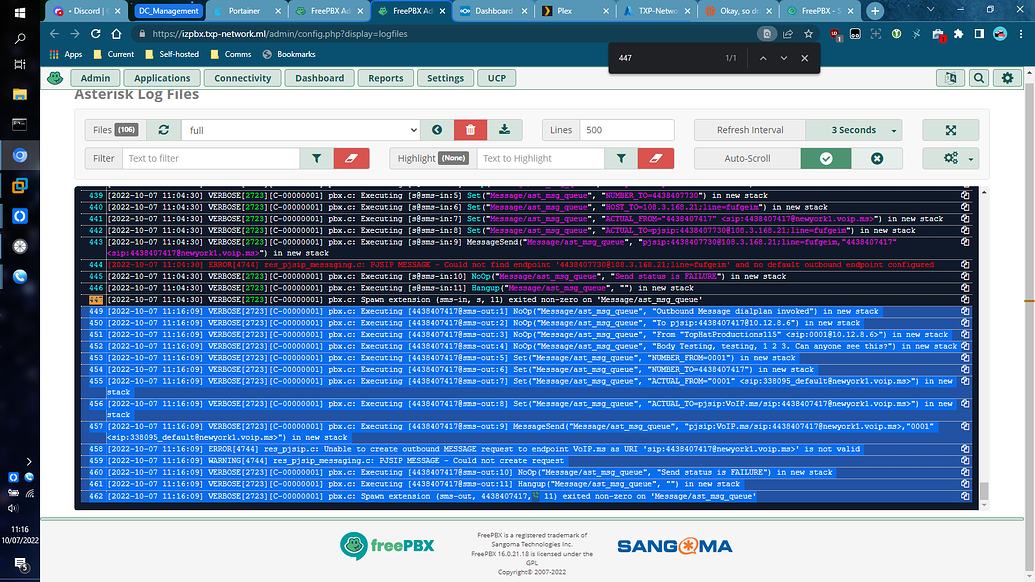Viewport: 1035px width, 582px height.
Task: Expand log viewer to fullscreen
Action: click(950, 129)
